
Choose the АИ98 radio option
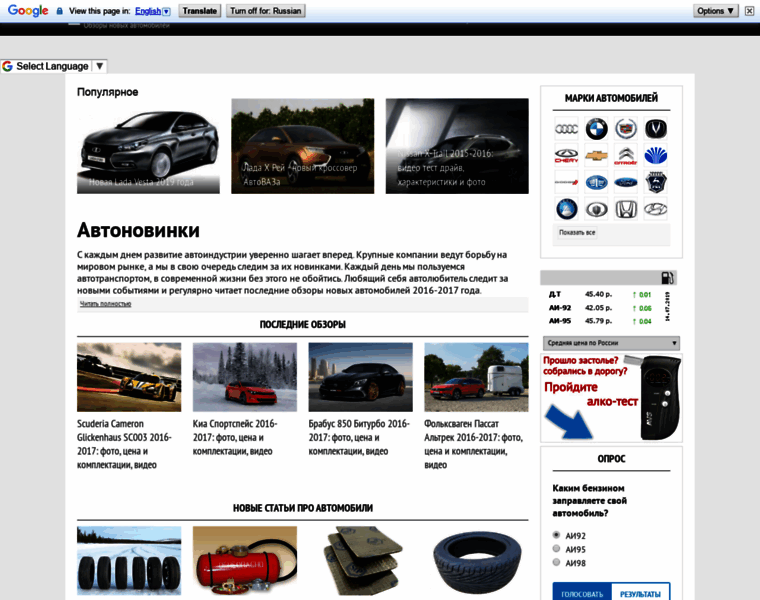pyautogui.click(x=556, y=562)
